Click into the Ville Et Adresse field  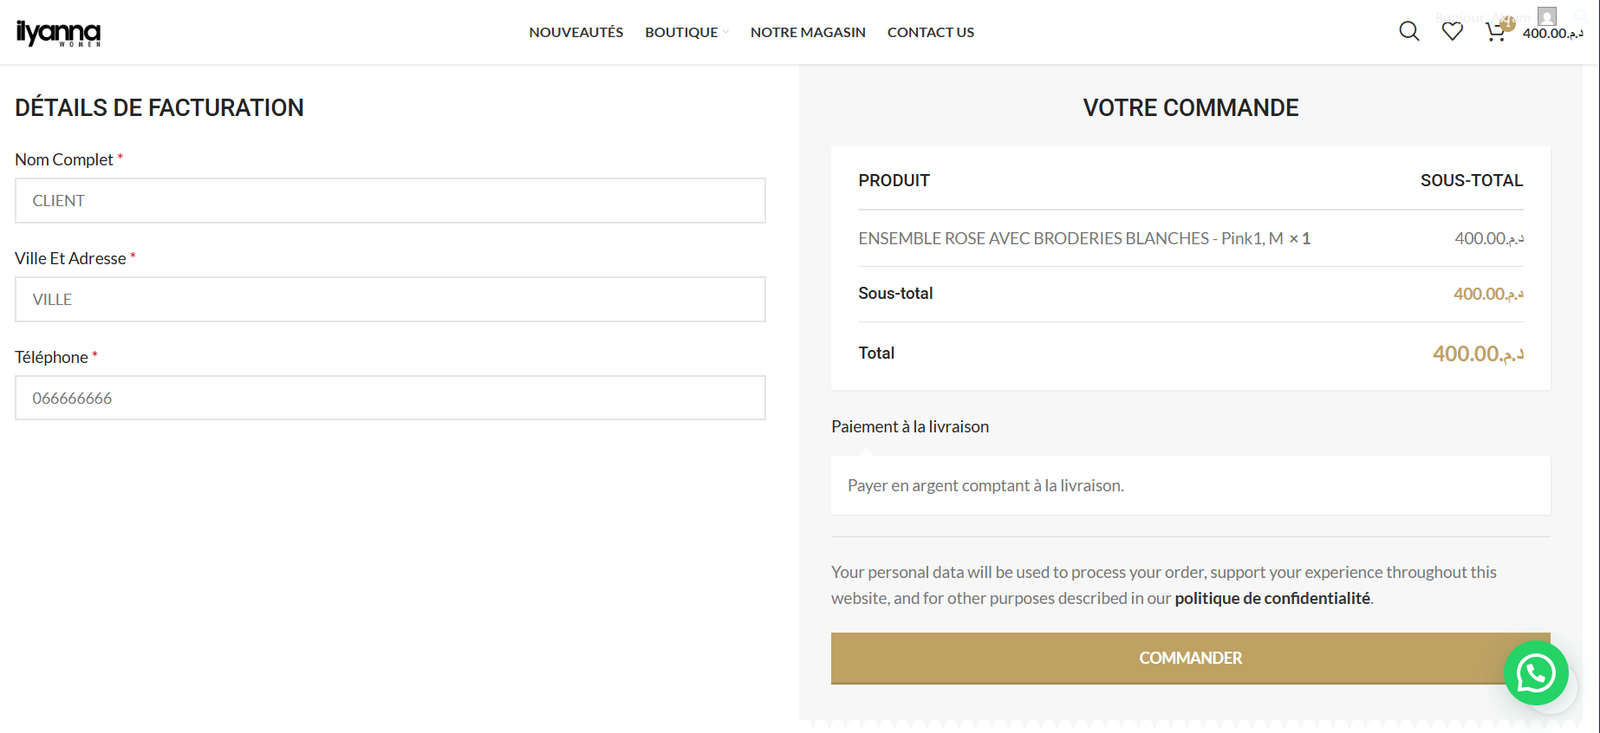pyautogui.click(x=390, y=299)
